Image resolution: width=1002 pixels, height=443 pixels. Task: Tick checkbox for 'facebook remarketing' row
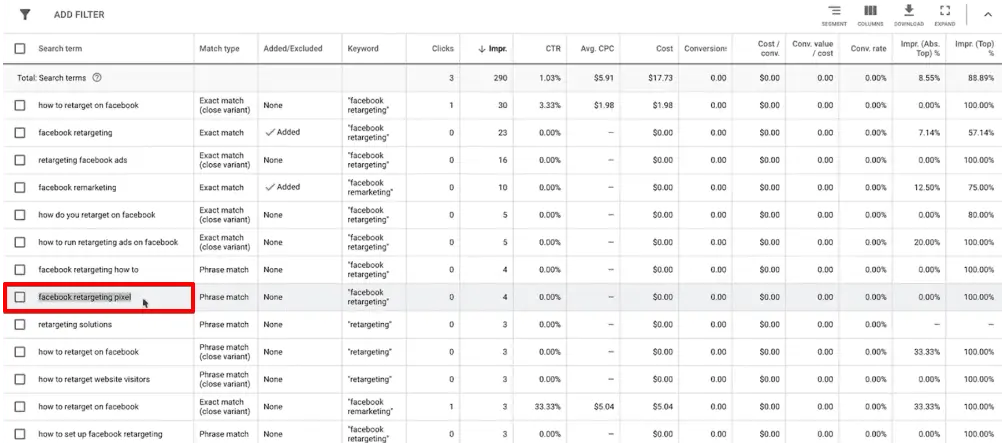(20, 187)
